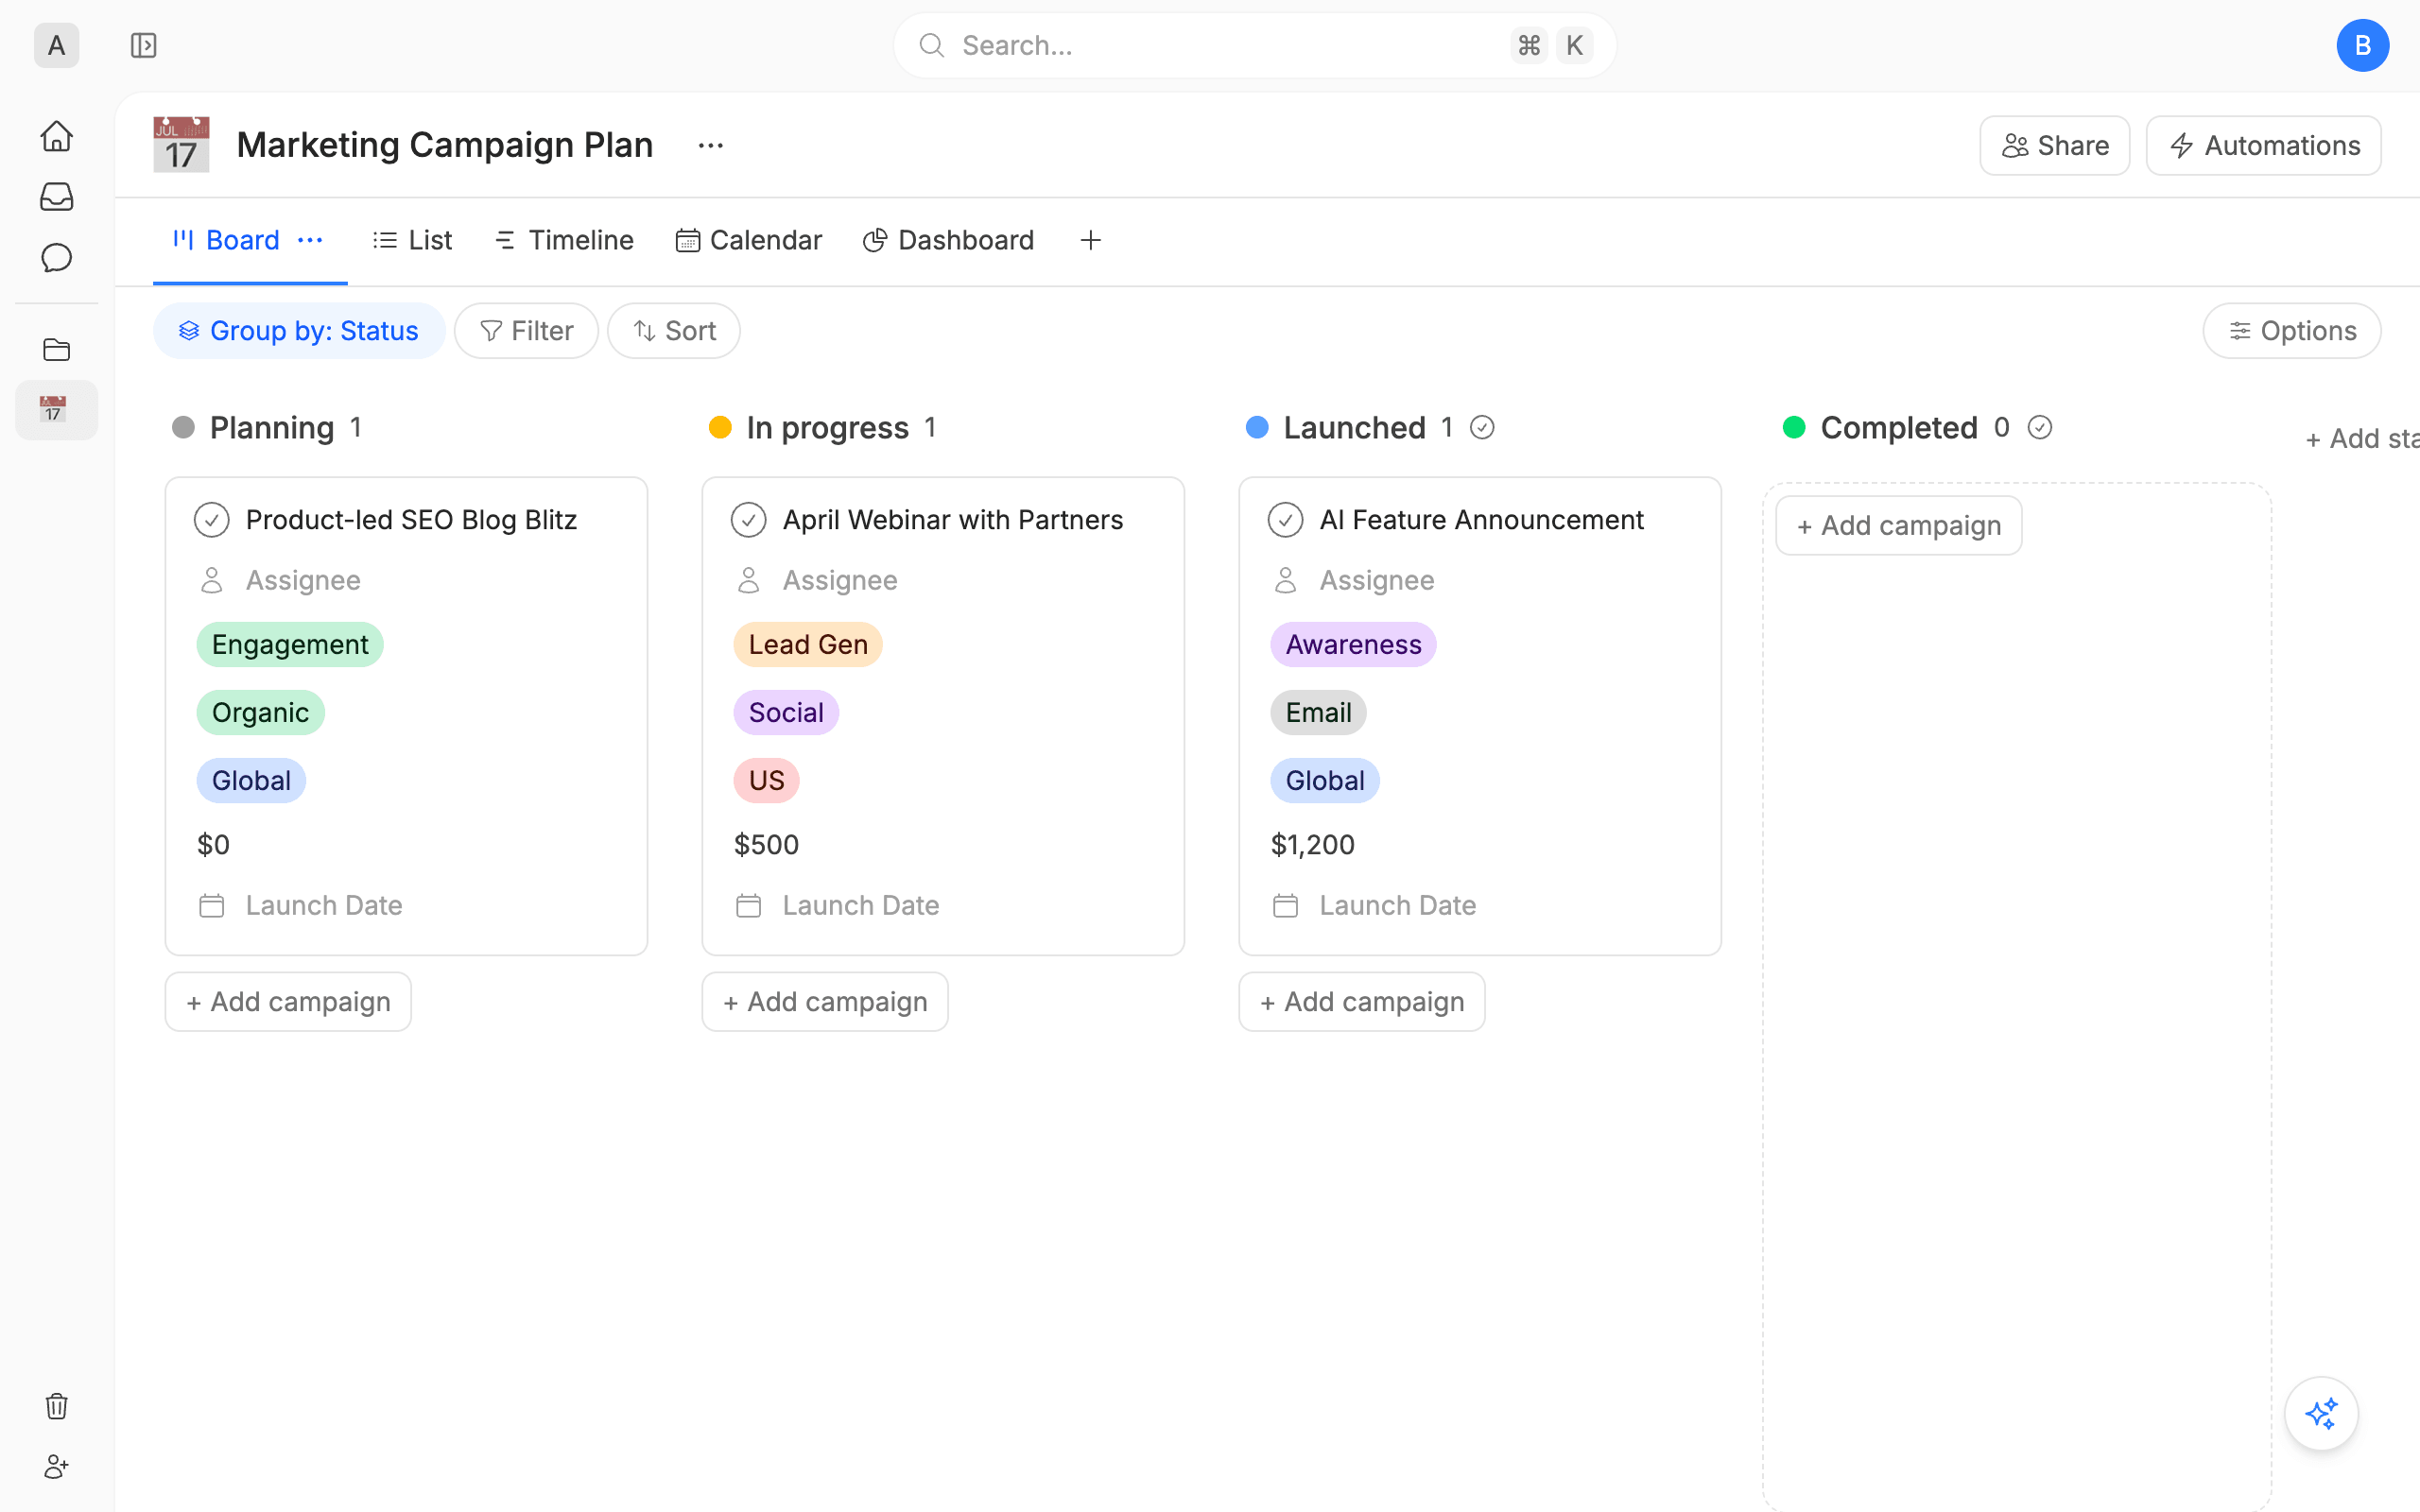Open the Board tab options ellipsis
Screen dimensions: 2420x1512
(310, 240)
